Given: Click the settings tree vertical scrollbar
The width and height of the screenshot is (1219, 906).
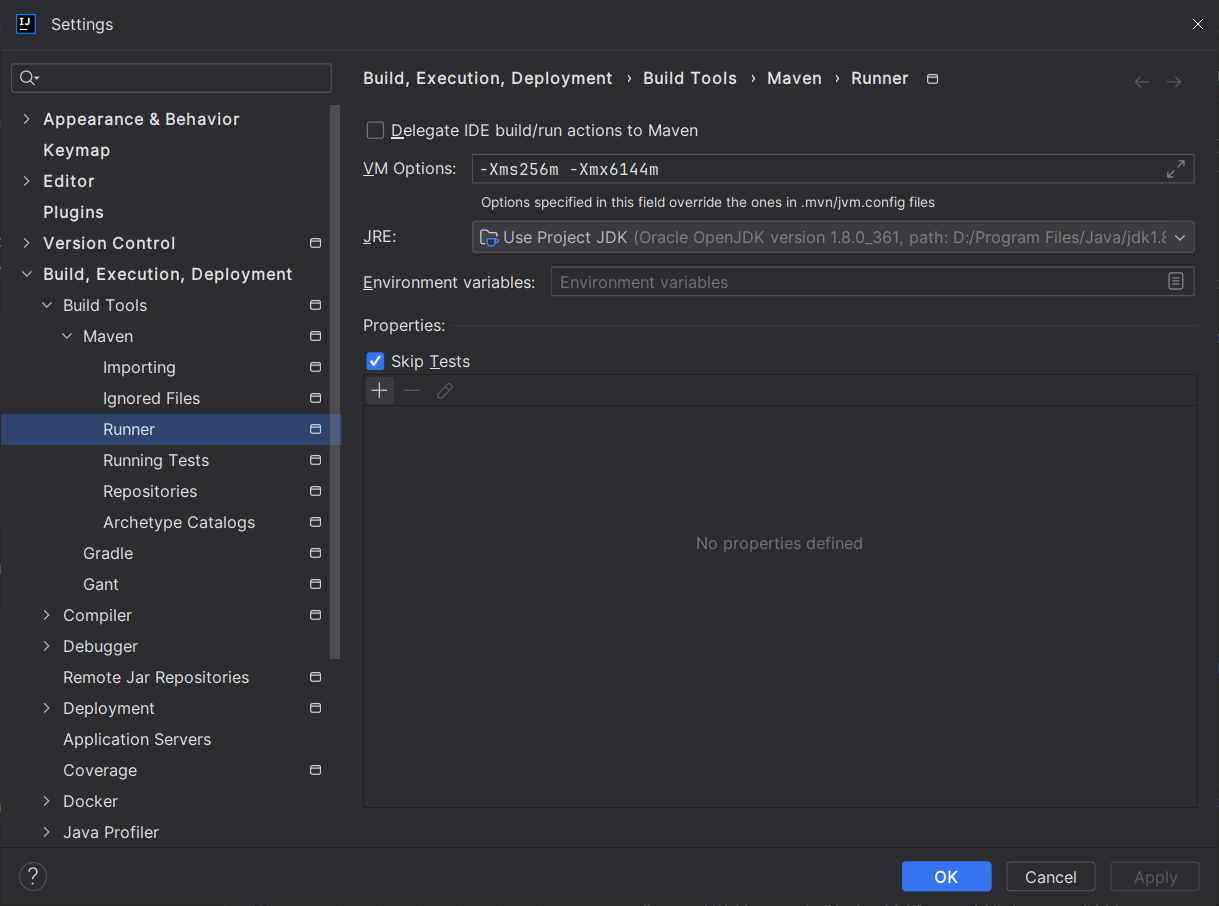Looking at the screenshot, I should [336, 382].
